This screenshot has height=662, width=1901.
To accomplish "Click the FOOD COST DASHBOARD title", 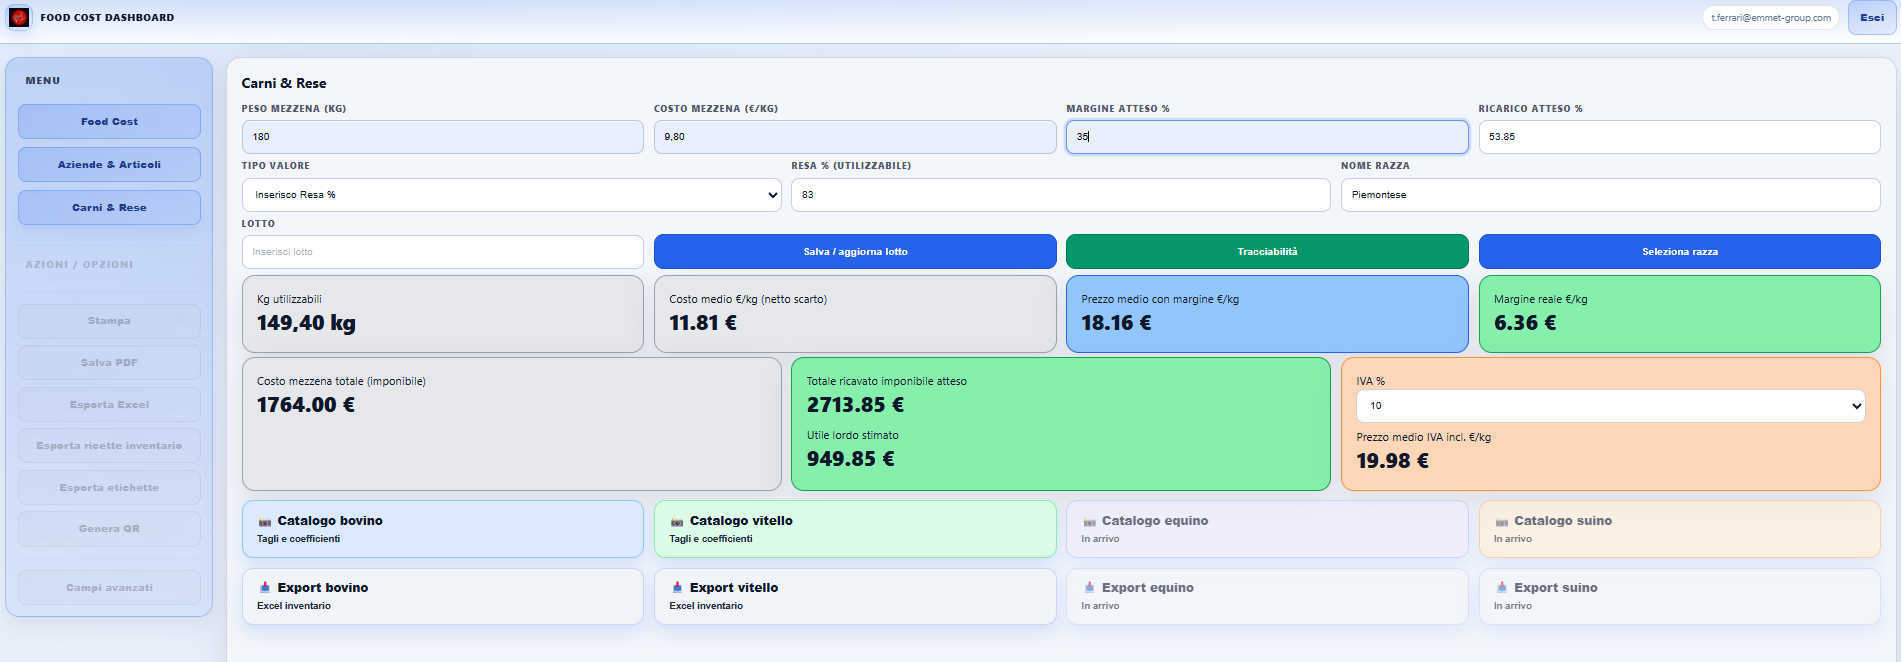I will pyautogui.click(x=107, y=18).
